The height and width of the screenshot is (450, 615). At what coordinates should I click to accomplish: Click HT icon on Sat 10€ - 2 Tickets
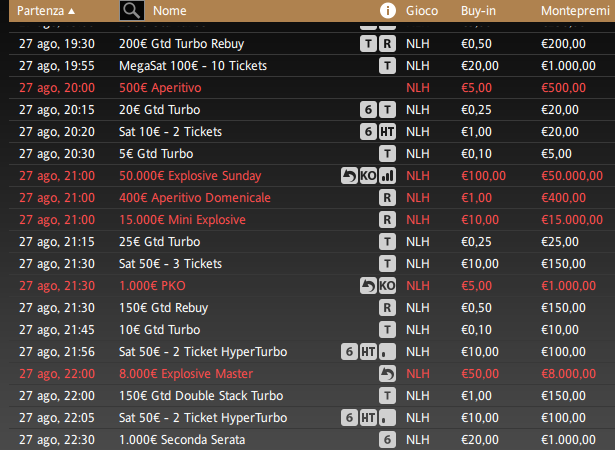[388, 132]
